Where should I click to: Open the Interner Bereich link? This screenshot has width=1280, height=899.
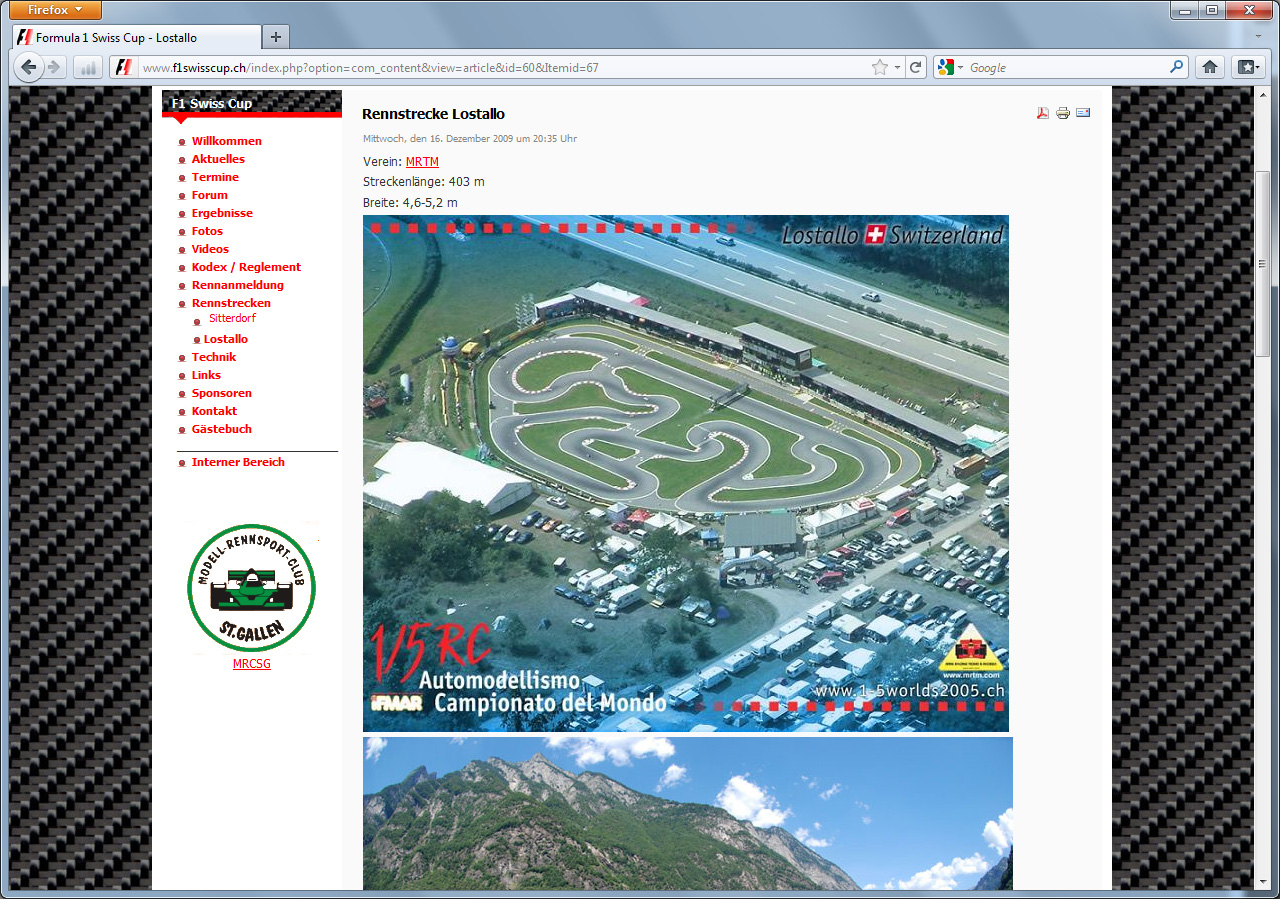click(238, 462)
